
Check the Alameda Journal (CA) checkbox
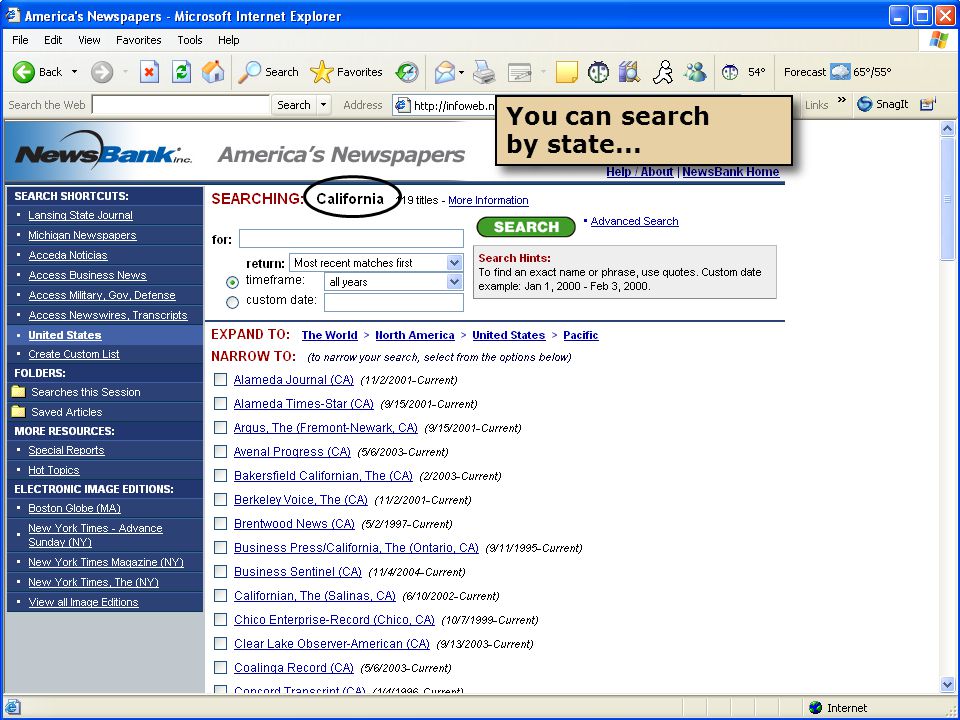[220, 380]
